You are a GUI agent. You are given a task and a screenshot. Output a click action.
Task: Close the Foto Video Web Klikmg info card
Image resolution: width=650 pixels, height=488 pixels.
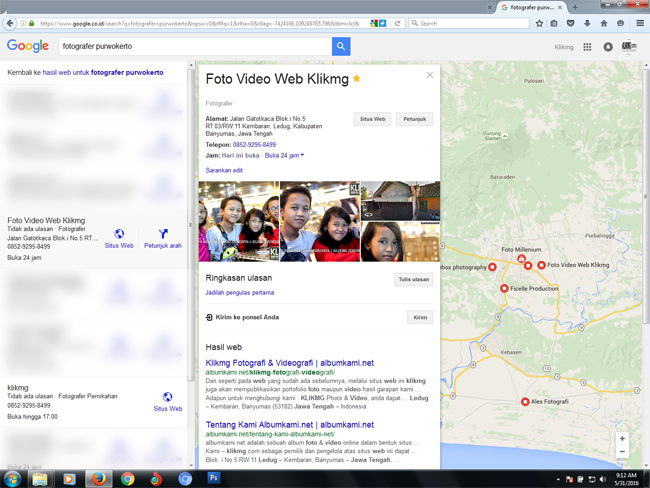point(430,75)
